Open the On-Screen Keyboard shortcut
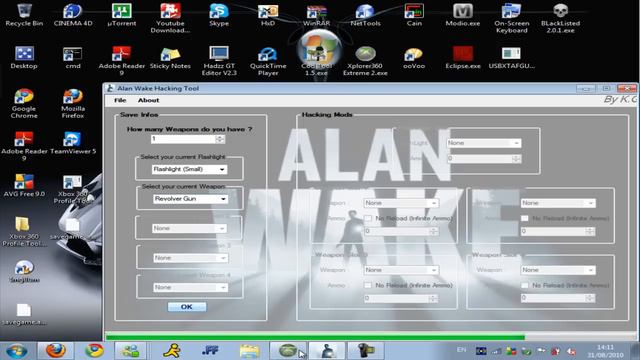Viewport: 640px width, 360px height. pos(511,17)
